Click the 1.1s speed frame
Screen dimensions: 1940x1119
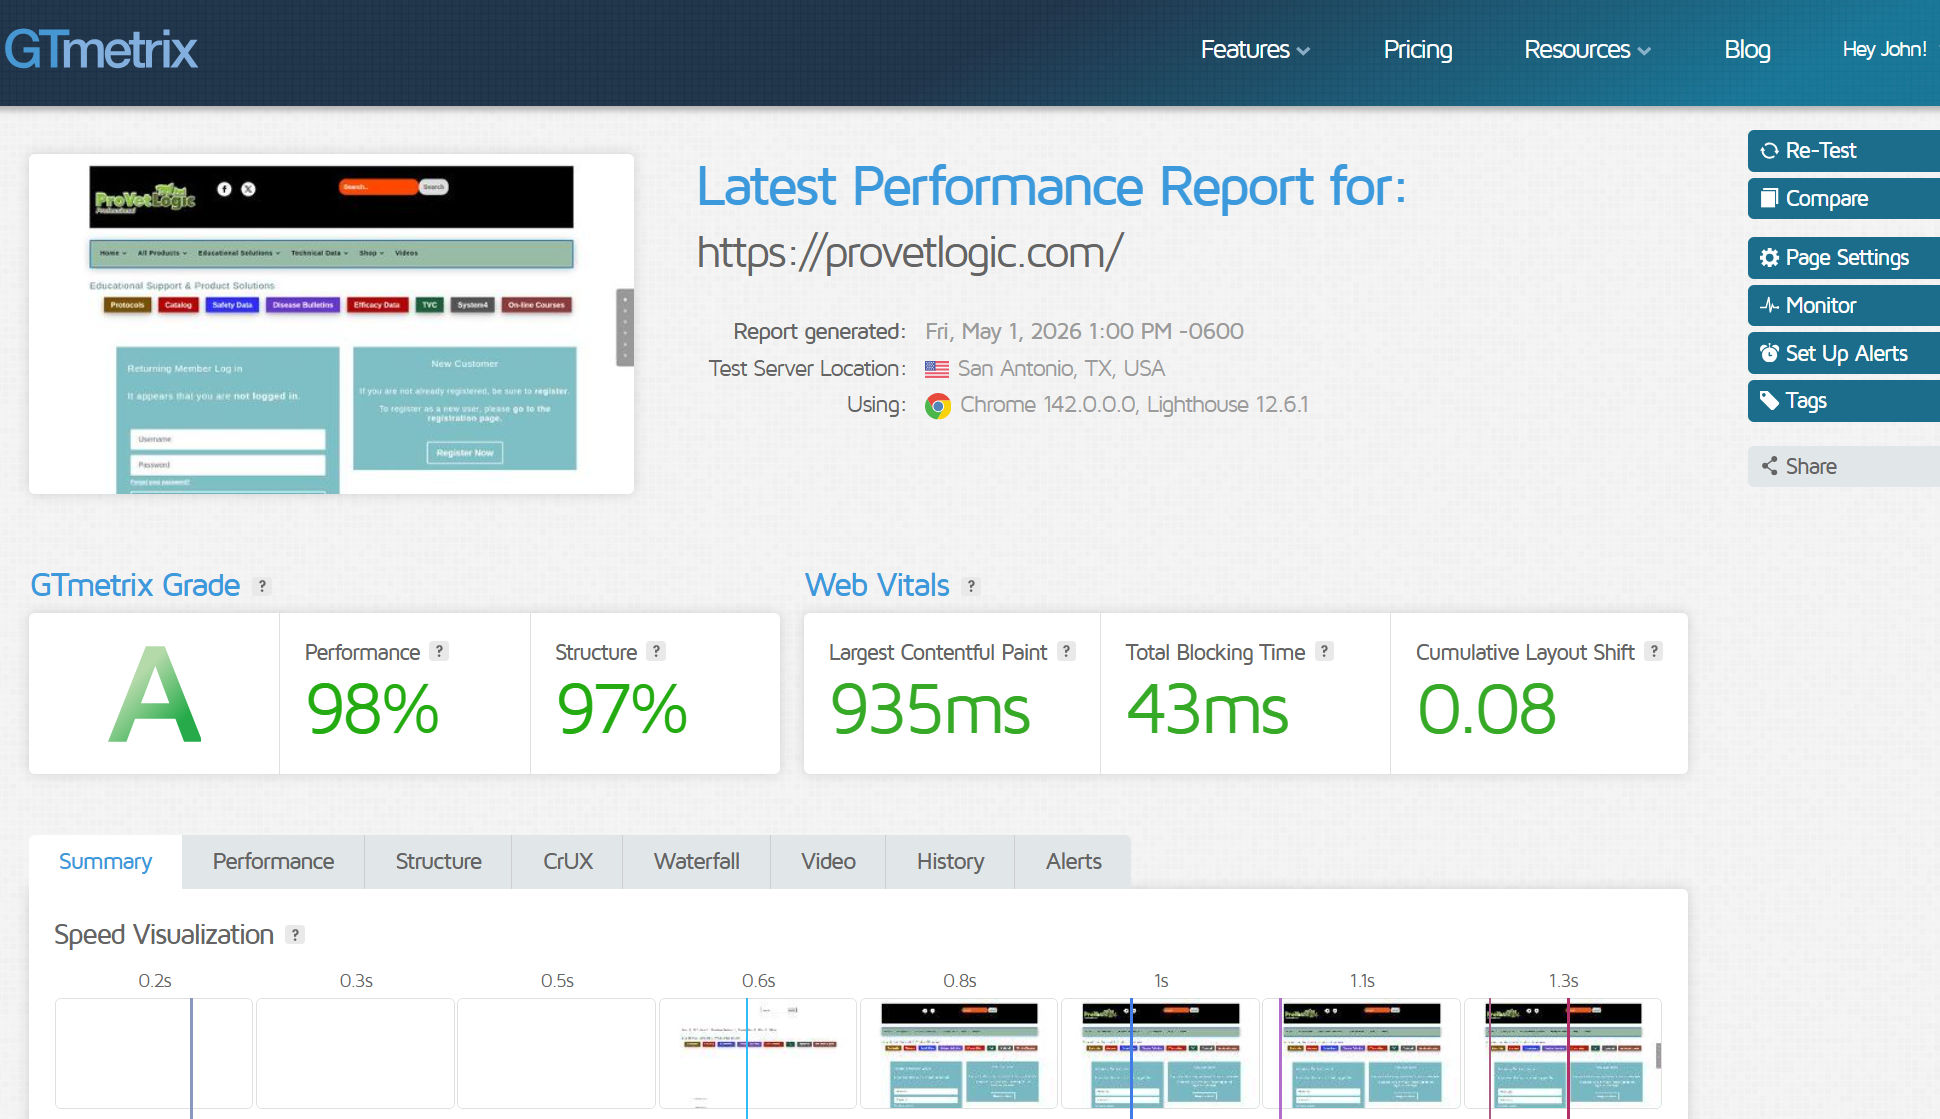(x=1362, y=1053)
